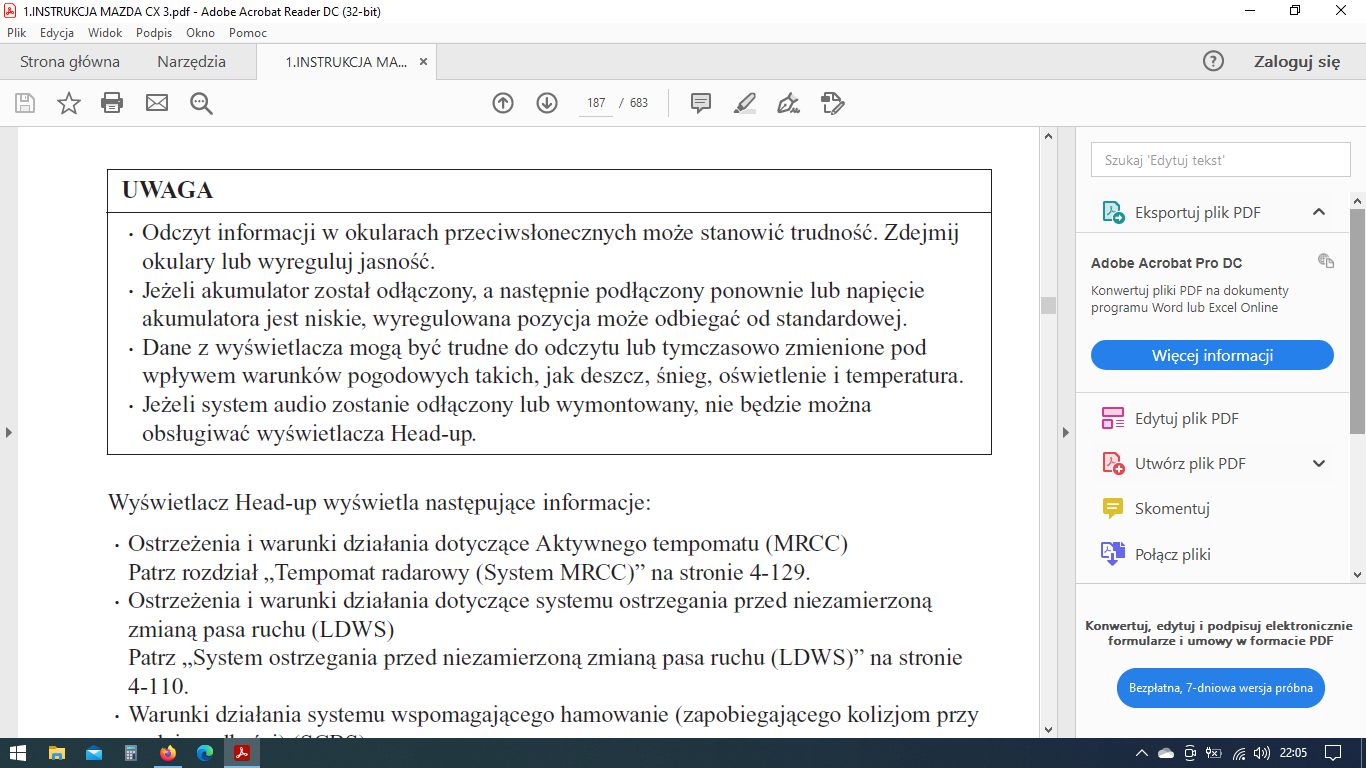Send file by email envelope icon

[157, 103]
